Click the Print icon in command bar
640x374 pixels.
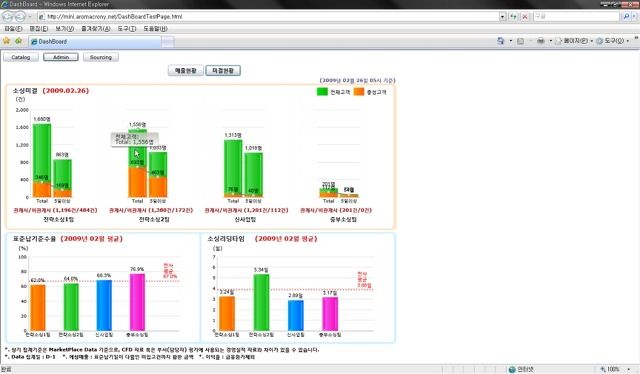tap(541, 41)
